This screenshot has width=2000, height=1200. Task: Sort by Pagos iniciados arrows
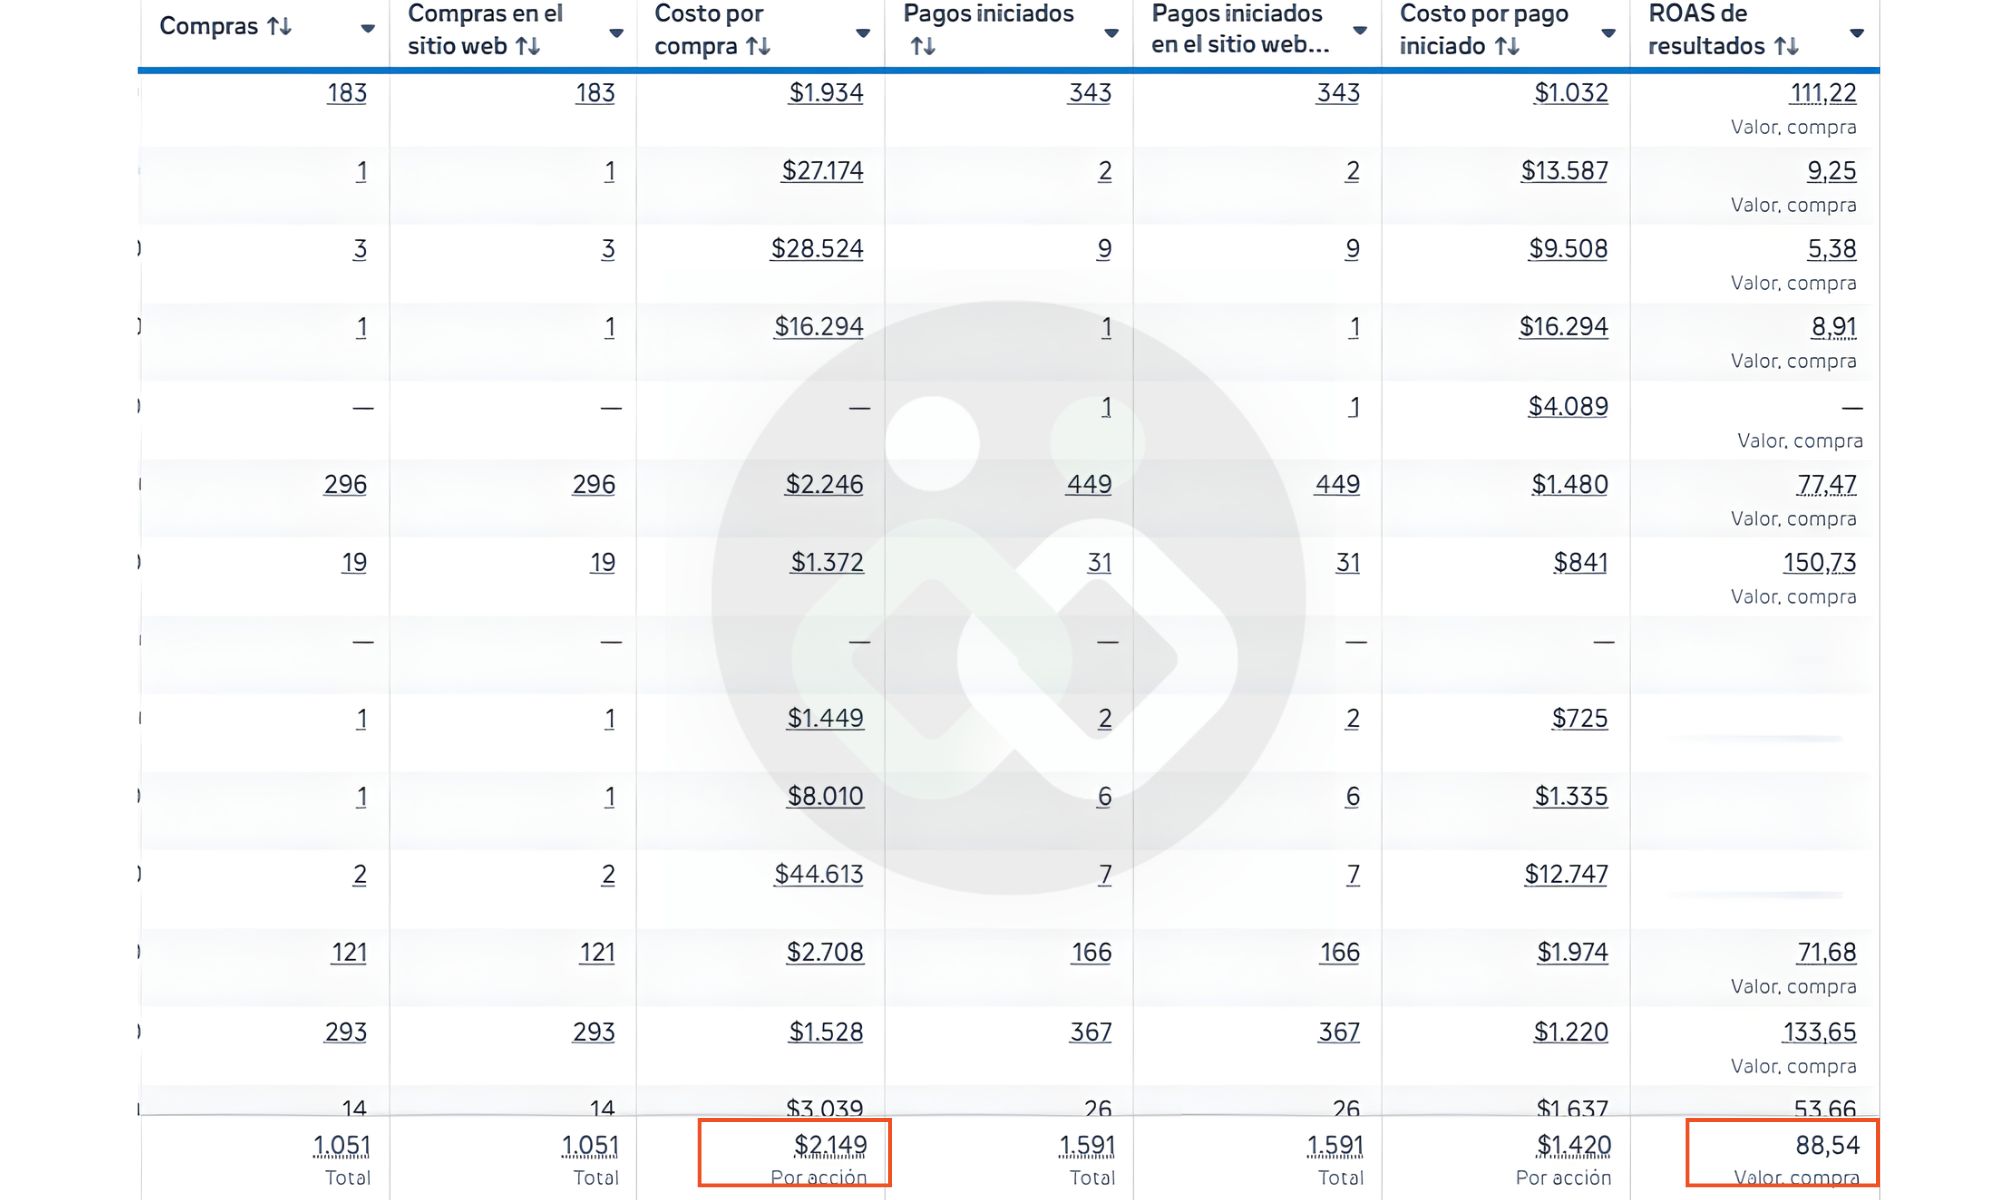pos(923,46)
